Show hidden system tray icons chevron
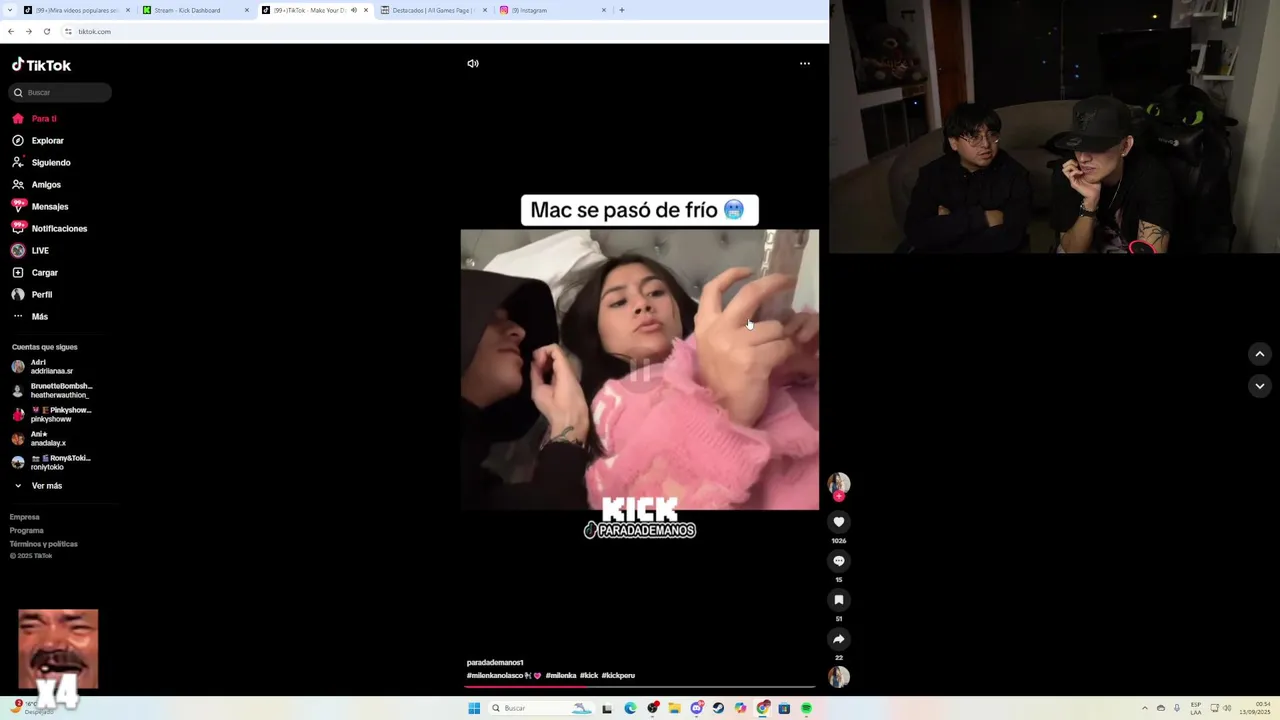1280x720 pixels. (x=1145, y=708)
